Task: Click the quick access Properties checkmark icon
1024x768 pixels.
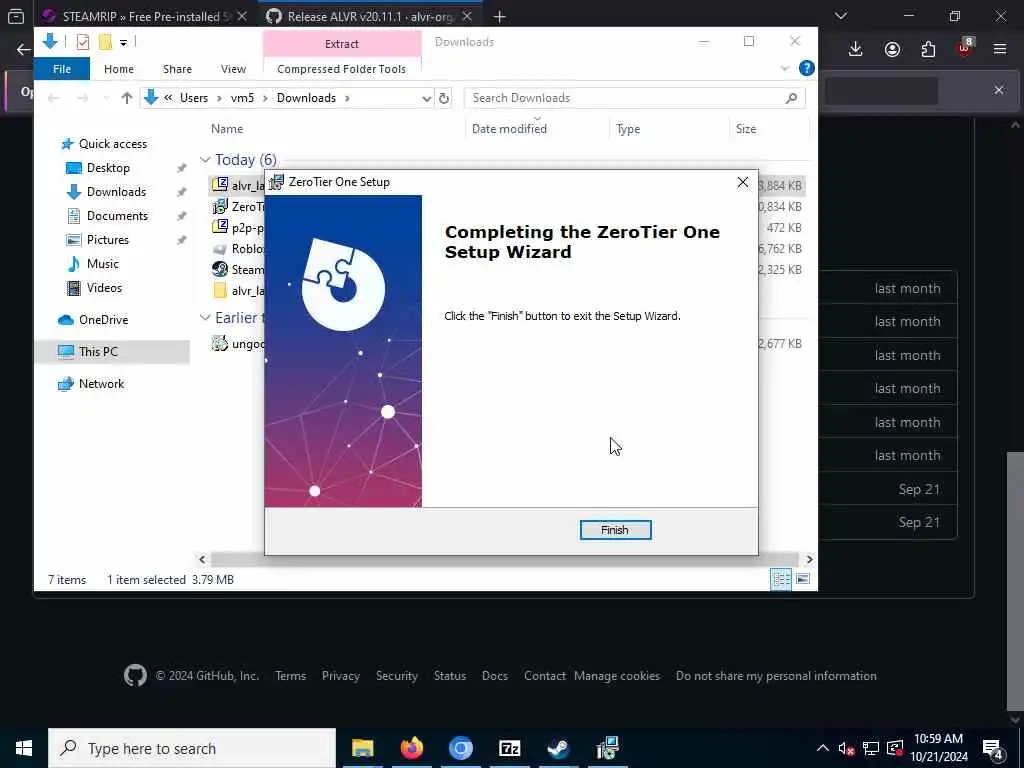Action: pos(82,42)
